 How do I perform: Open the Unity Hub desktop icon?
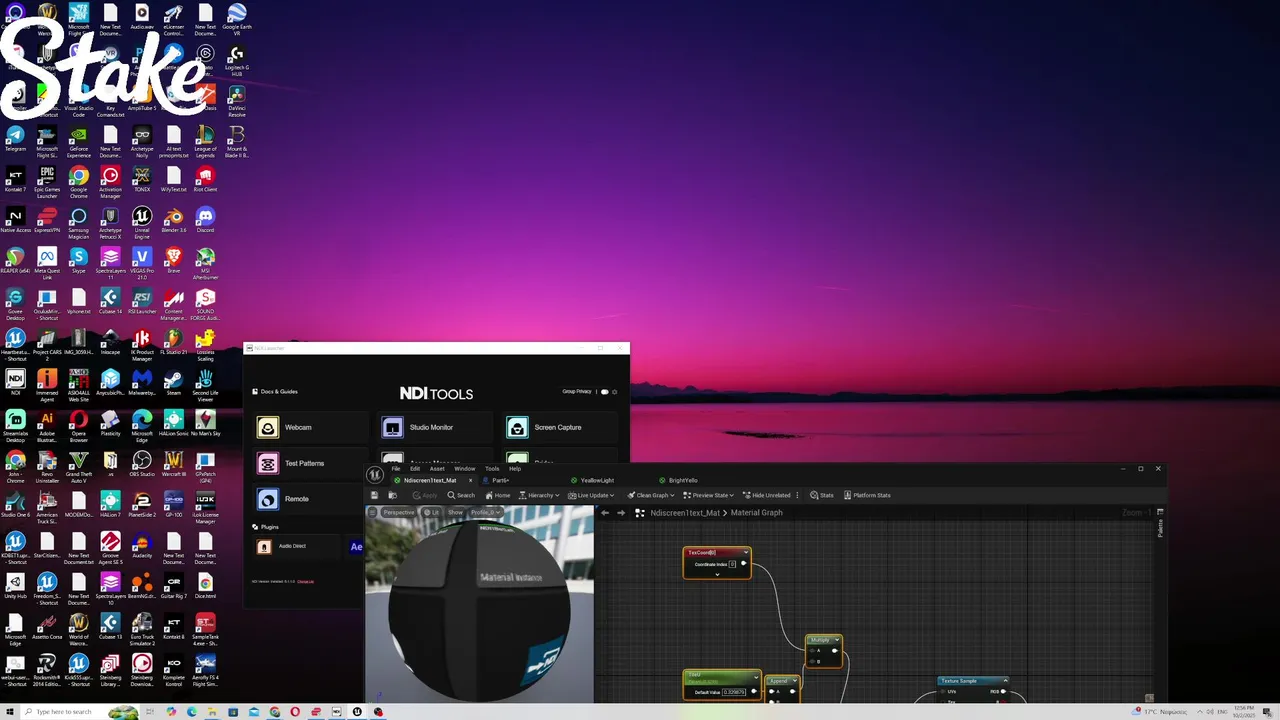click(x=15, y=585)
